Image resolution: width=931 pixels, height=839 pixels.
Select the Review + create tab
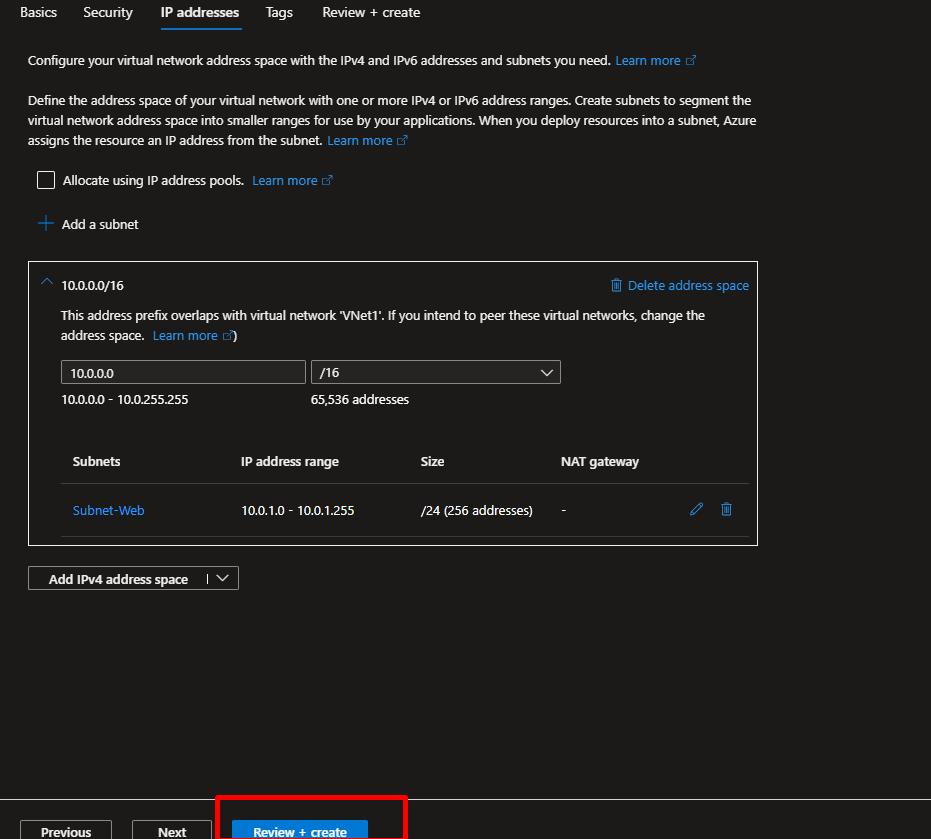[371, 13]
